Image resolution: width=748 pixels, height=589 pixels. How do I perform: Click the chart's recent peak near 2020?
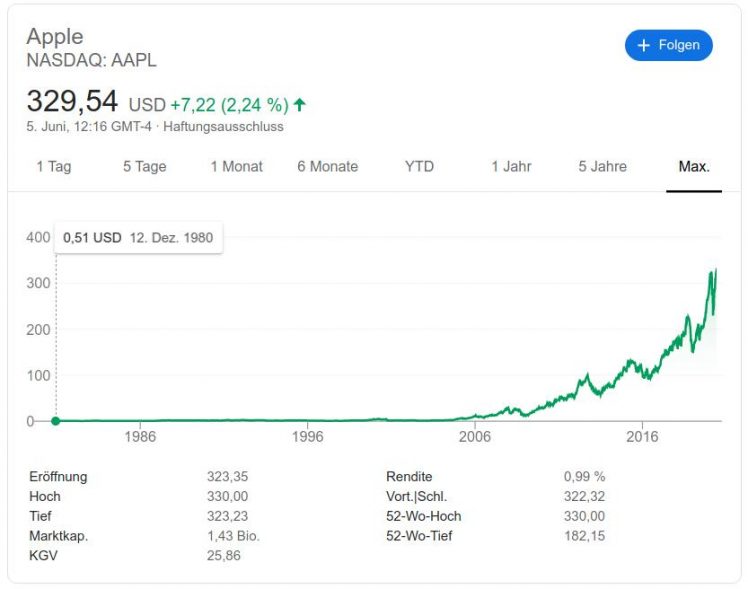click(716, 270)
